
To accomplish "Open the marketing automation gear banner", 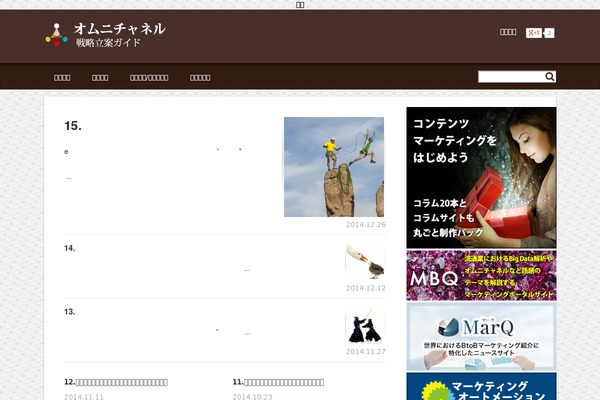I will 481,387.
